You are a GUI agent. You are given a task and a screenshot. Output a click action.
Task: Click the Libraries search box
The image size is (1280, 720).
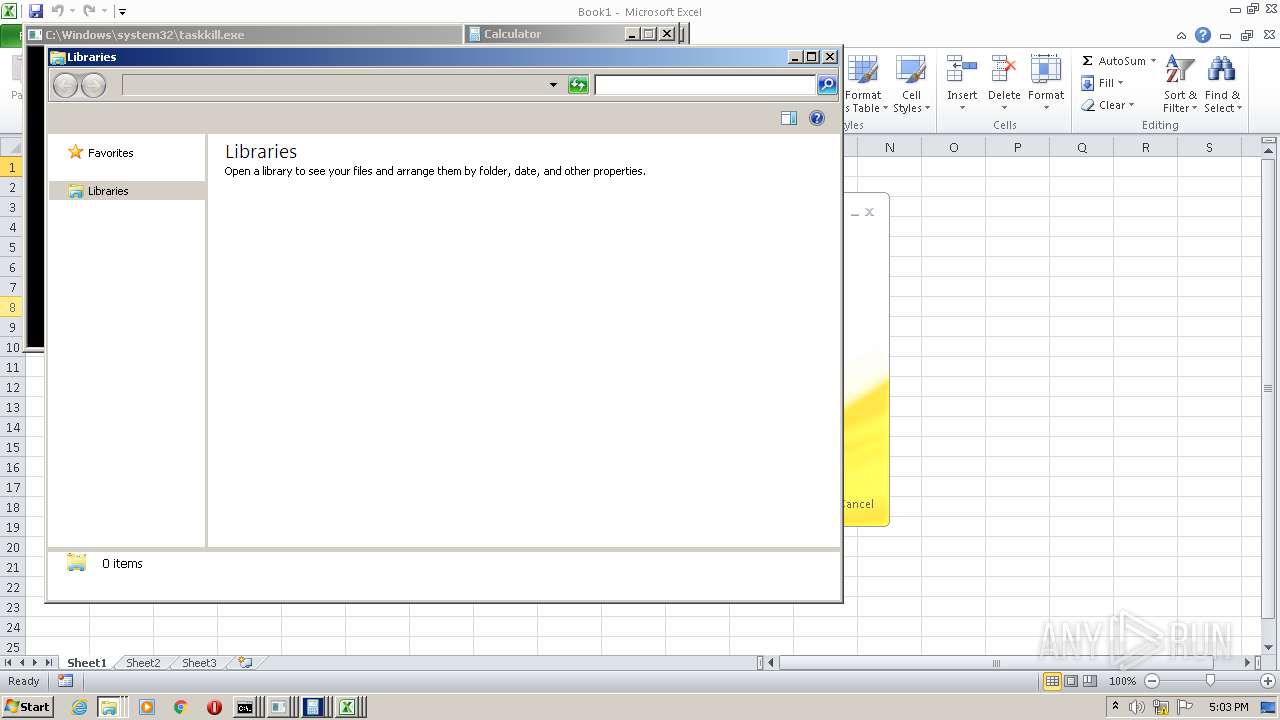coord(705,85)
